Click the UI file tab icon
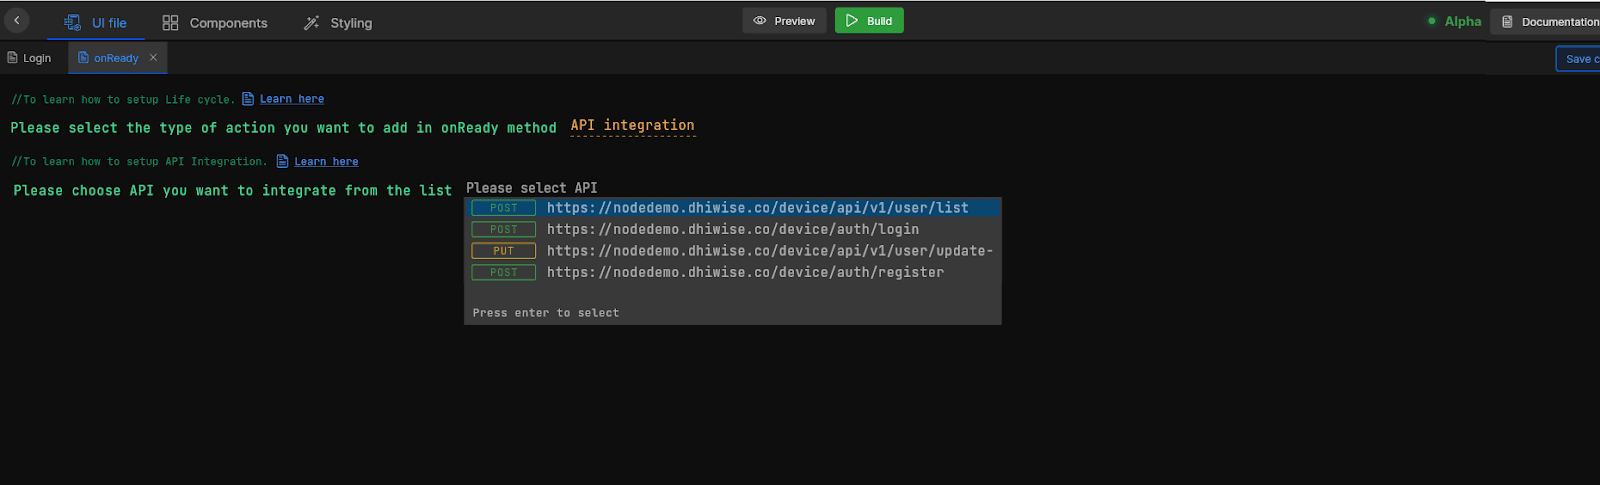Image resolution: width=1600 pixels, height=485 pixels. 73,22
